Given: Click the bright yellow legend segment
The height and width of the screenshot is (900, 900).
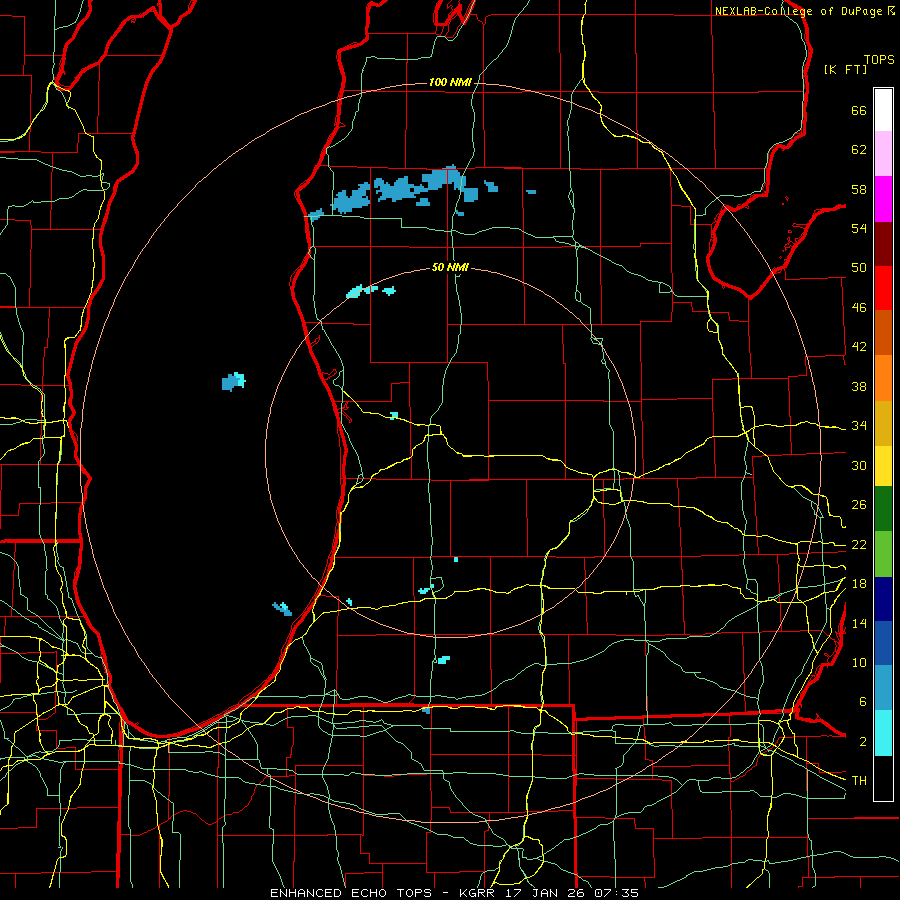Looking at the screenshot, I should (883, 466).
